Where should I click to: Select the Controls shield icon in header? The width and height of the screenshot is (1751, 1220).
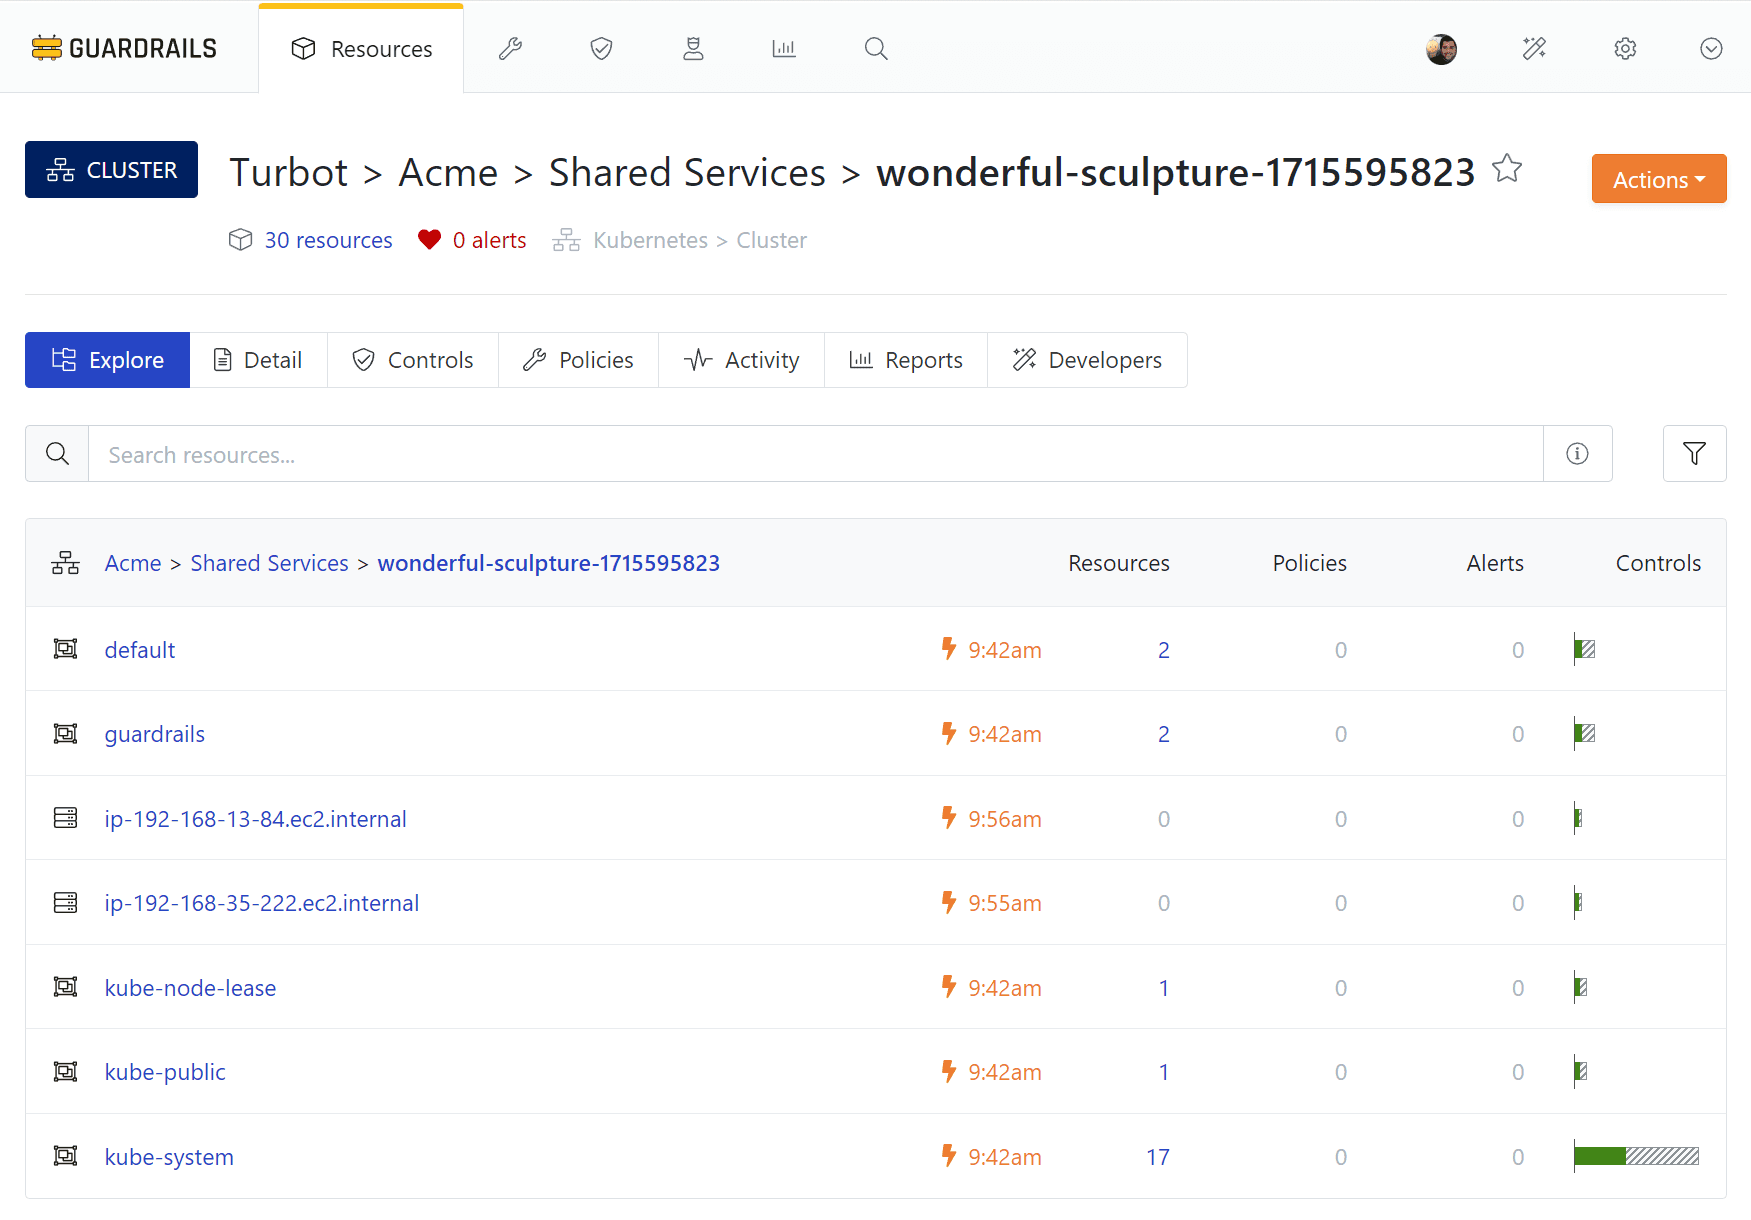coord(600,48)
